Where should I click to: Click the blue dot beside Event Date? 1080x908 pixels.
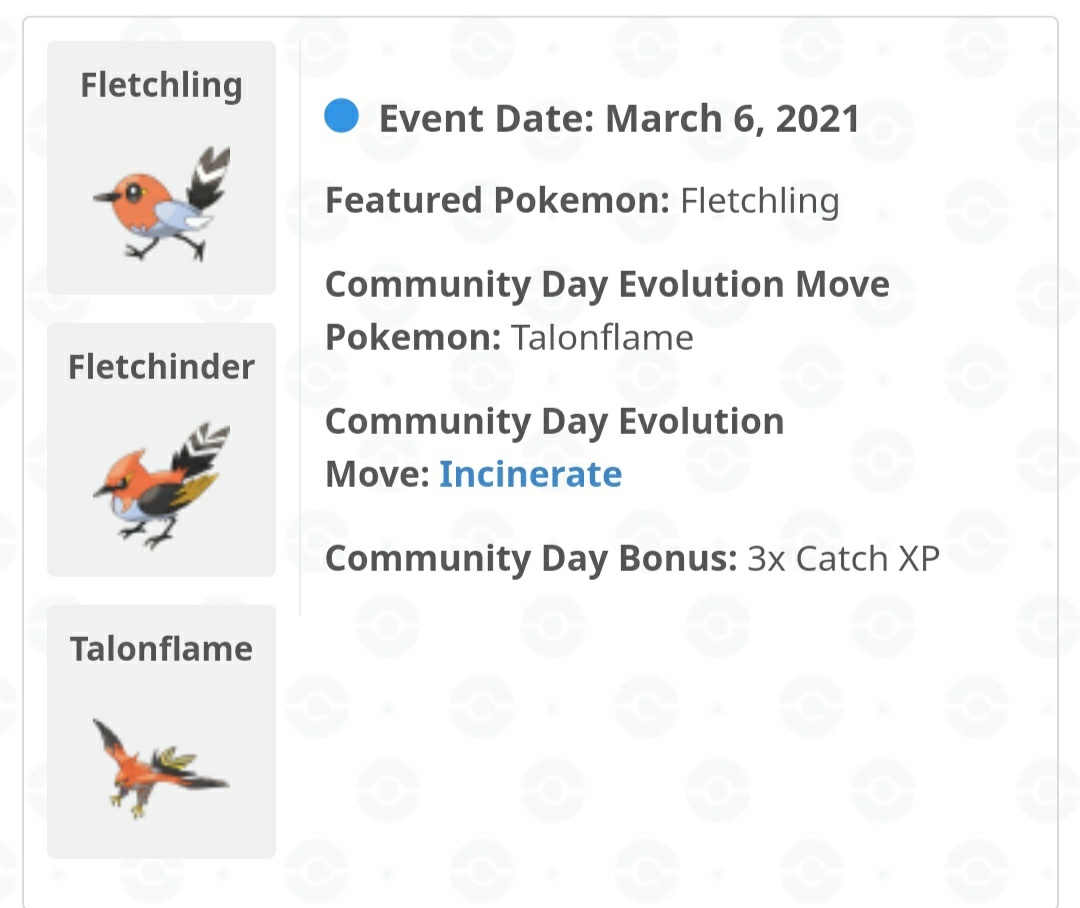pyautogui.click(x=342, y=117)
